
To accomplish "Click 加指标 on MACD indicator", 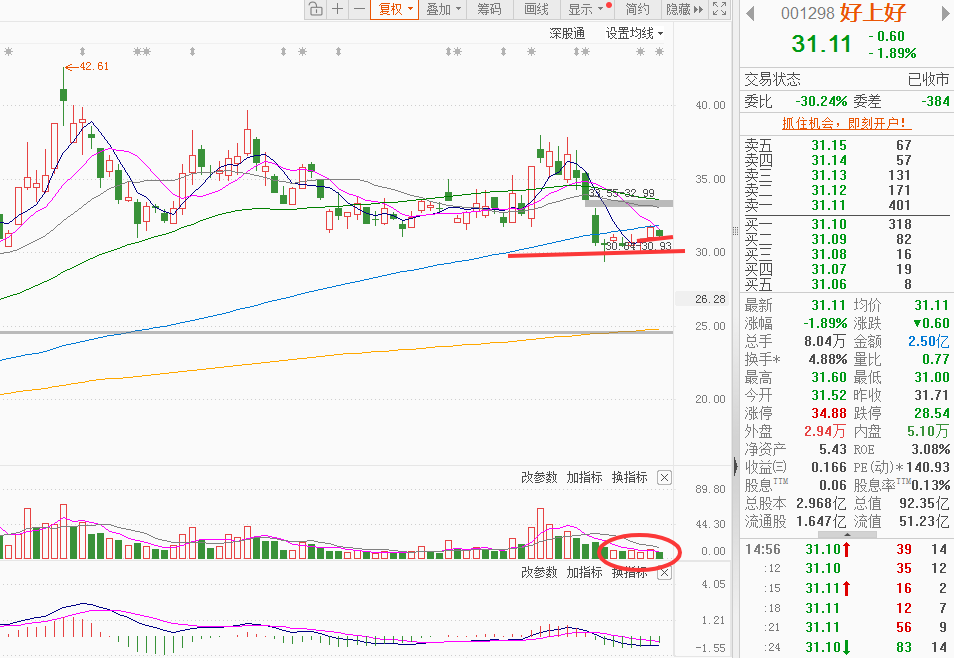I will point(585,572).
